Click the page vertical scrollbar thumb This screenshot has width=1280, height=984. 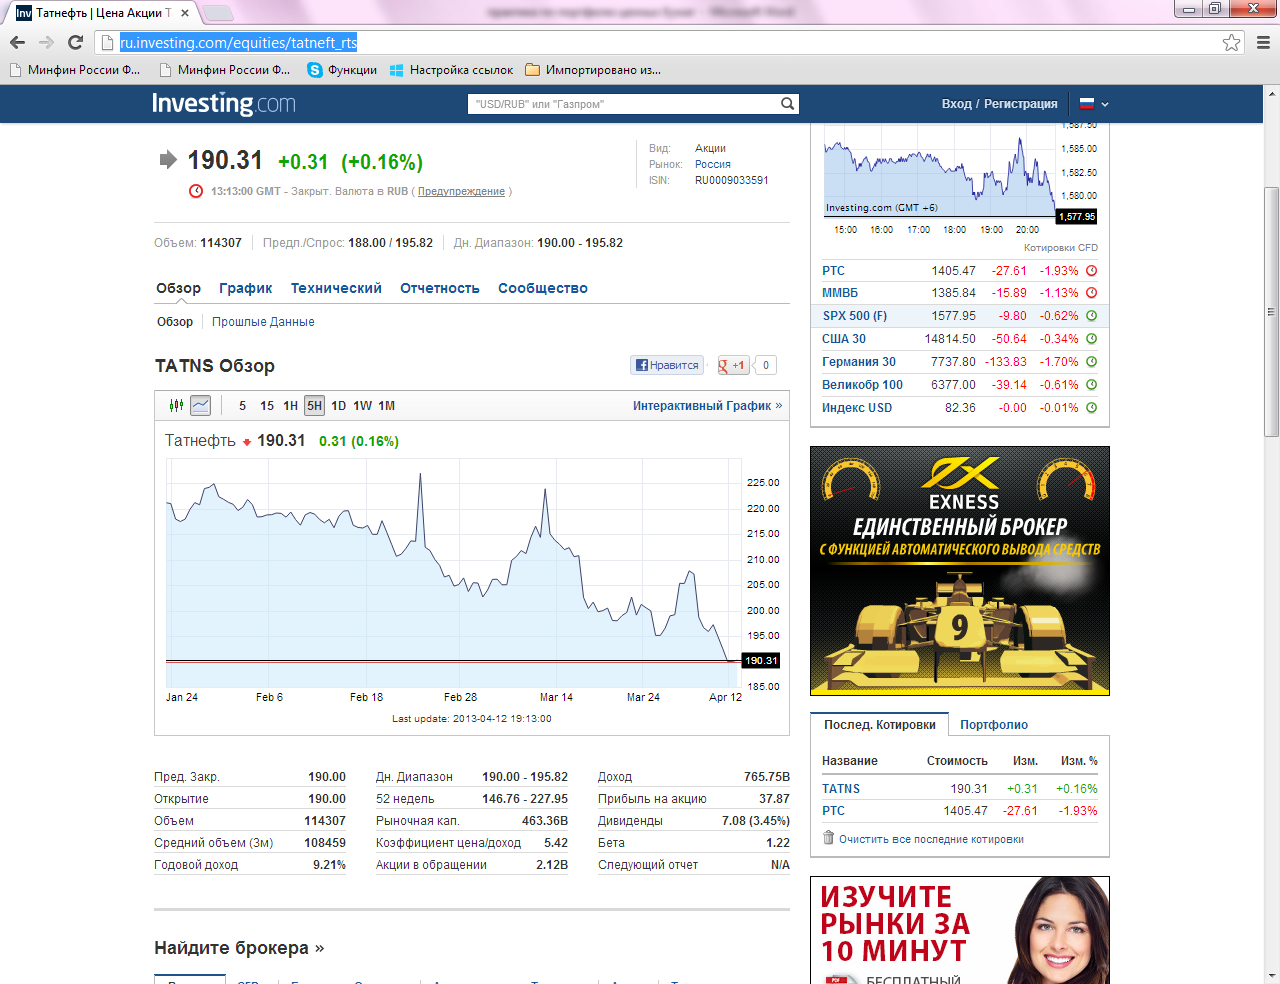tap(1271, 312)
